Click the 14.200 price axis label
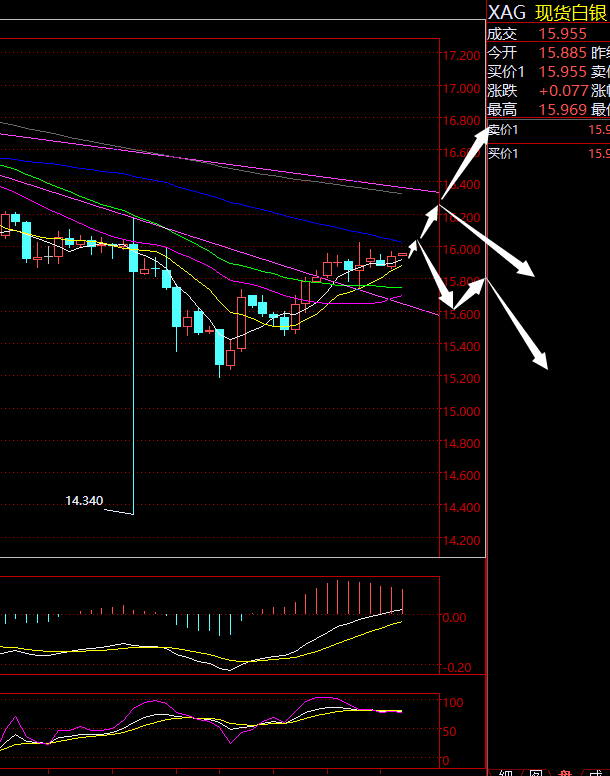Image resolution: width=610 pixels, height=776 pixels. pyautogui.click(x=461, y=540)
